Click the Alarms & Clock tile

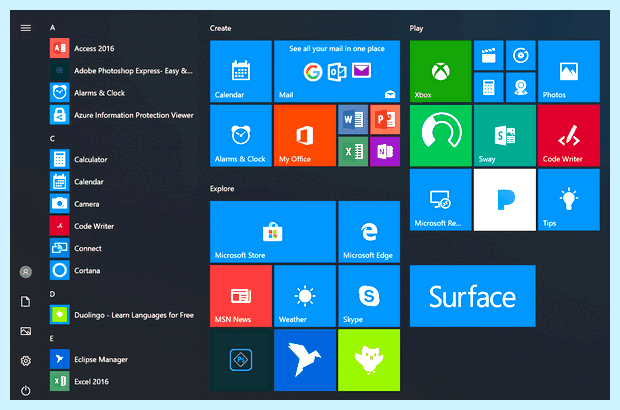pyautogui.click(x=241, y=136)
